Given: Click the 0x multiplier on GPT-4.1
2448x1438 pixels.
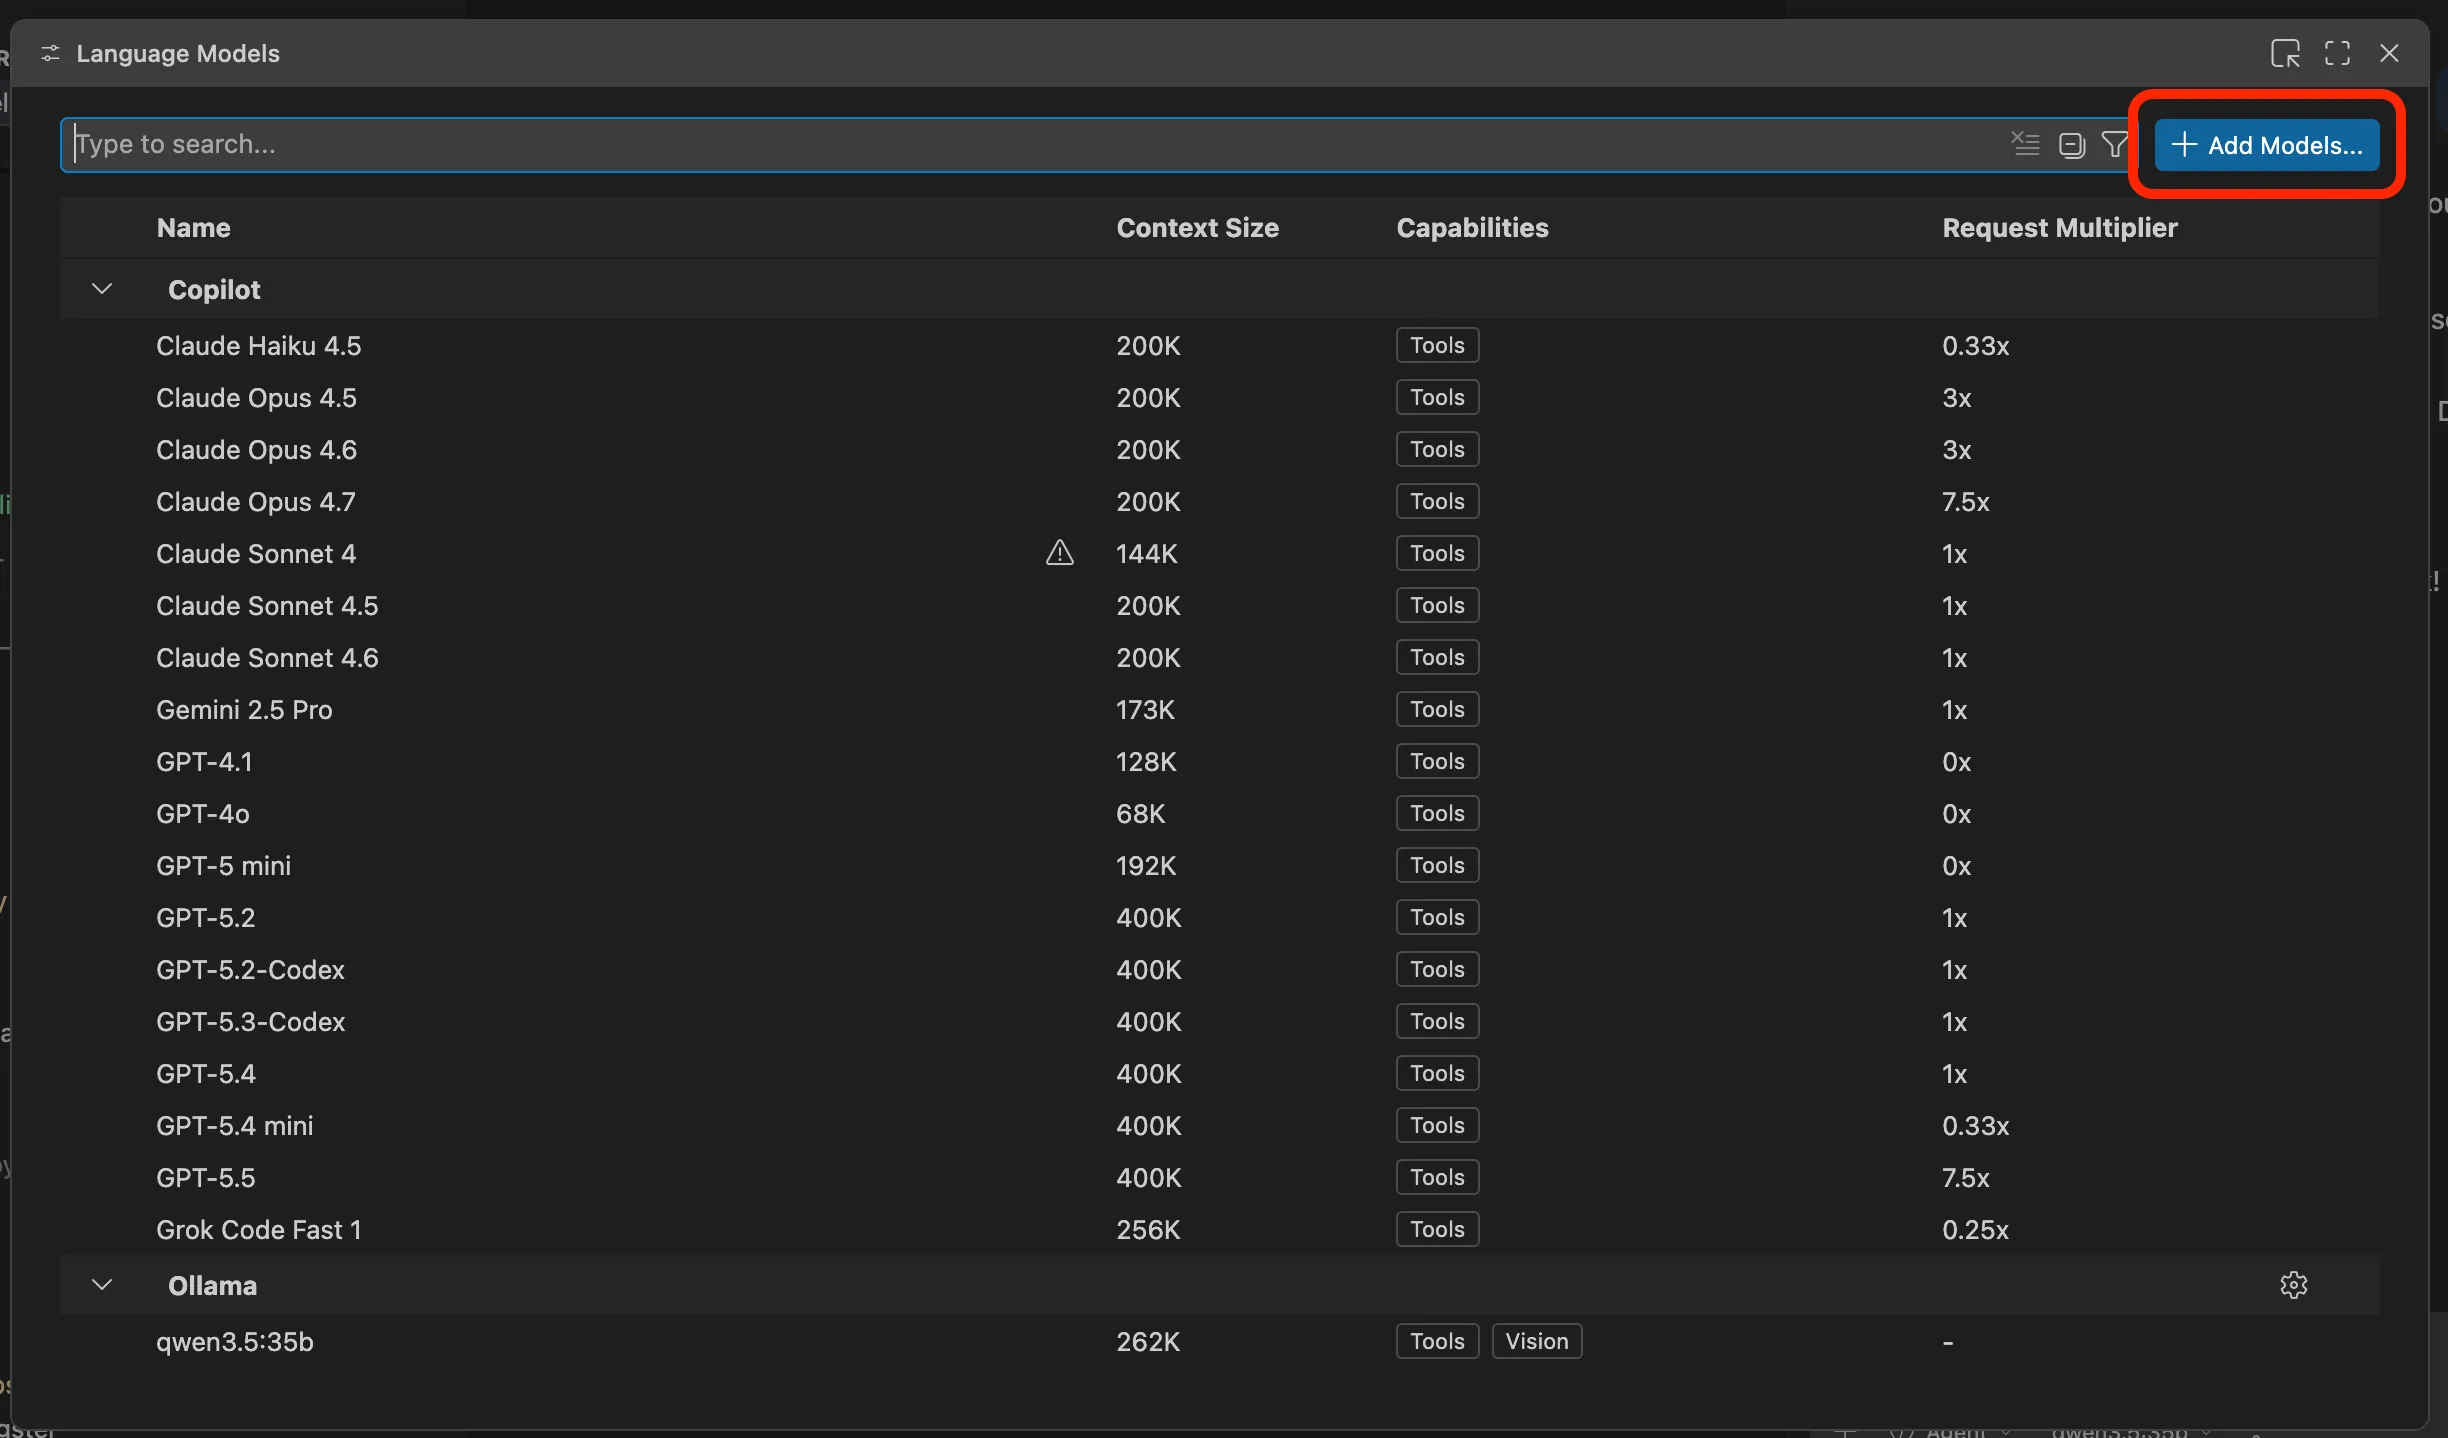Looking at the screenshot, I should [1956, 762].
